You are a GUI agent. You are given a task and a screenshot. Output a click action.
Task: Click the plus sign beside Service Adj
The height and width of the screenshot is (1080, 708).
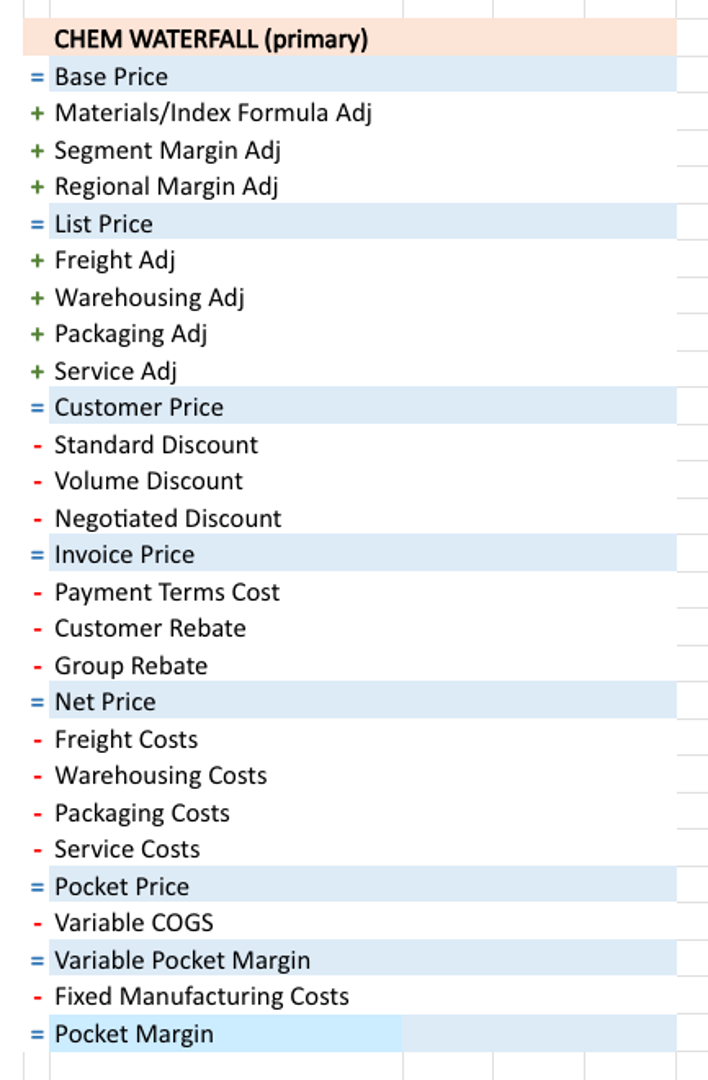[x=37, y=372]
